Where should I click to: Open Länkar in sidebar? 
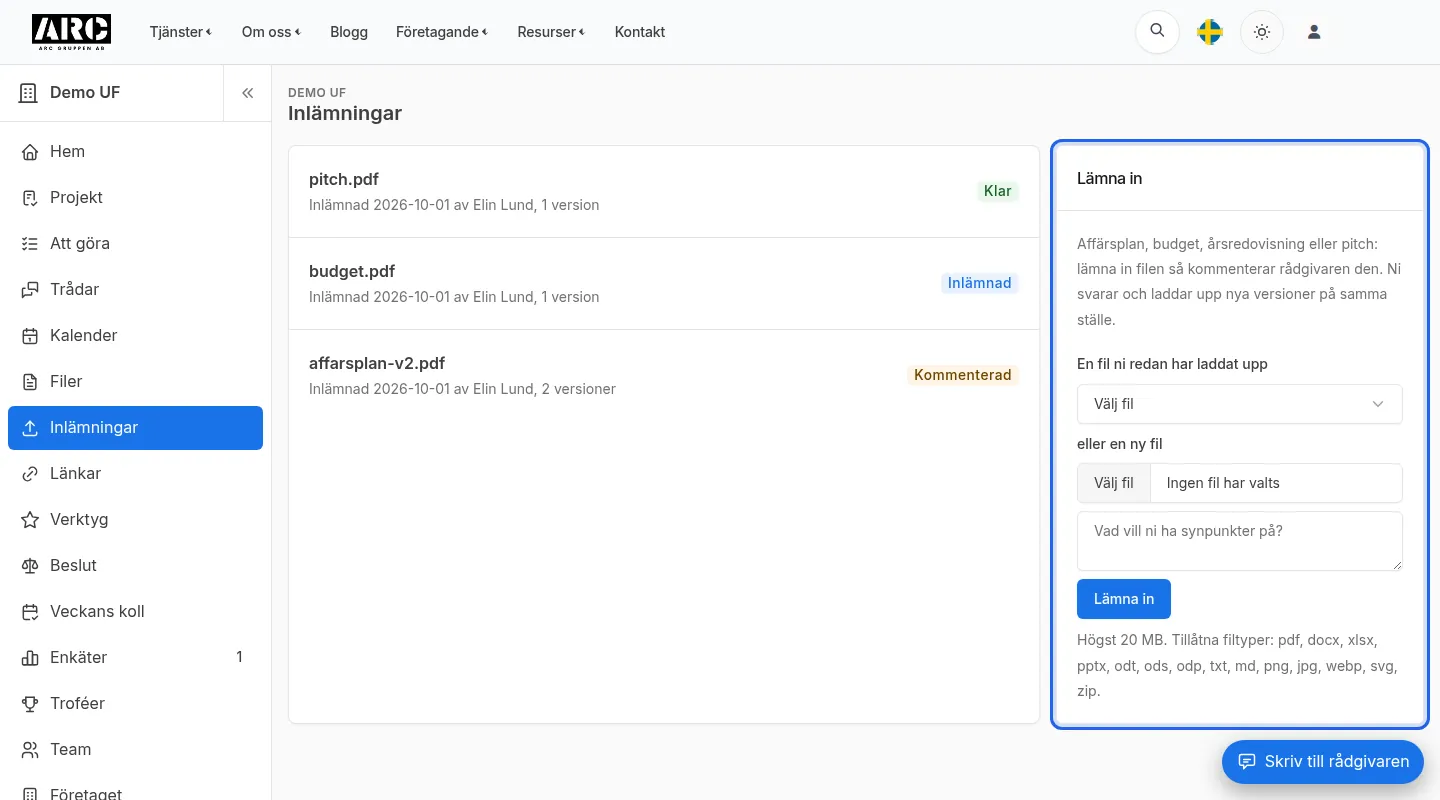tap(135, 474)
